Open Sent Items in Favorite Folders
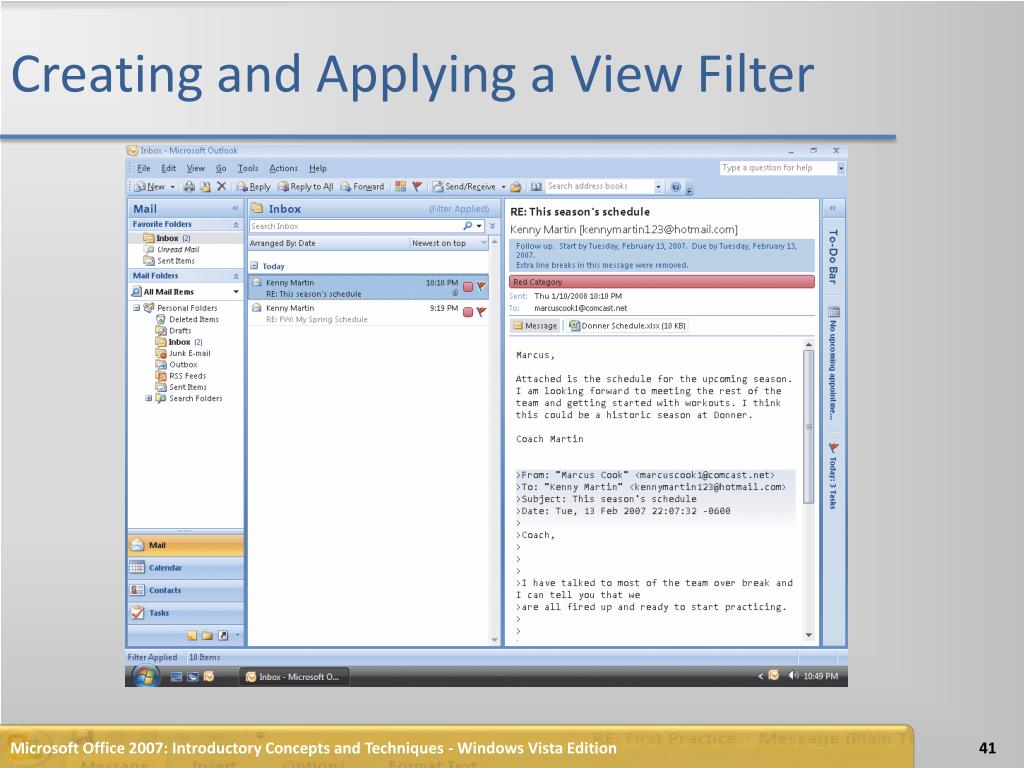This screenshot has width=1024, height=768. pos(176,261)
